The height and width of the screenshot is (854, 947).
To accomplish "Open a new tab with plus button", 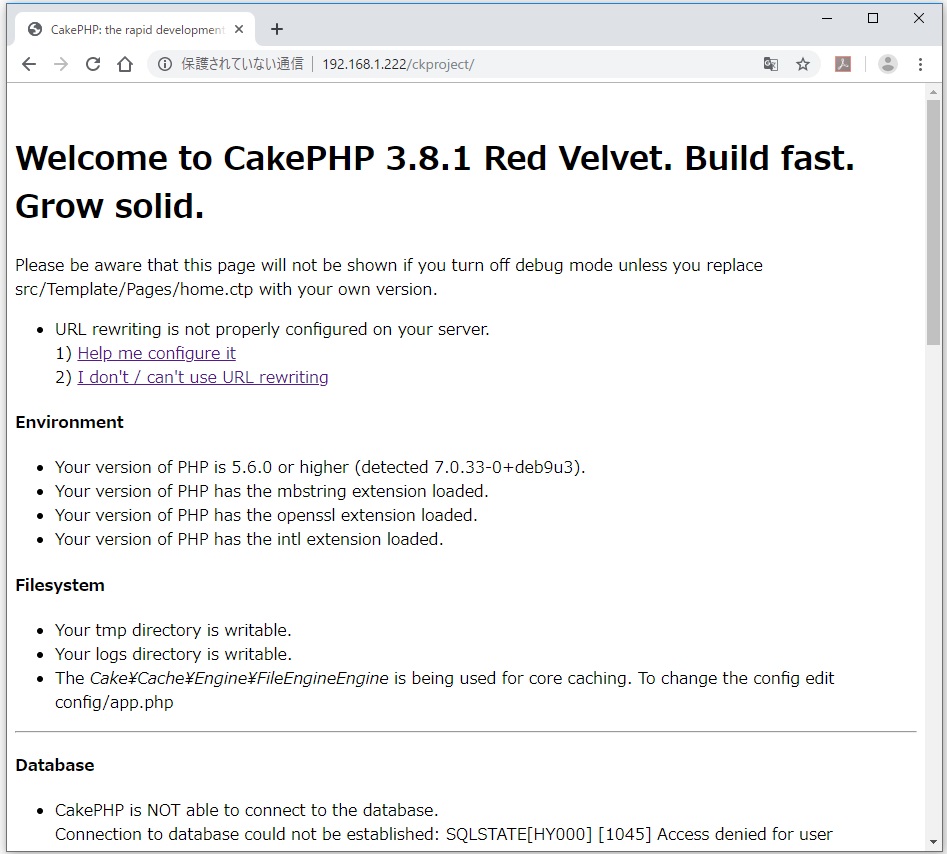I will click(x=277, y=30).
